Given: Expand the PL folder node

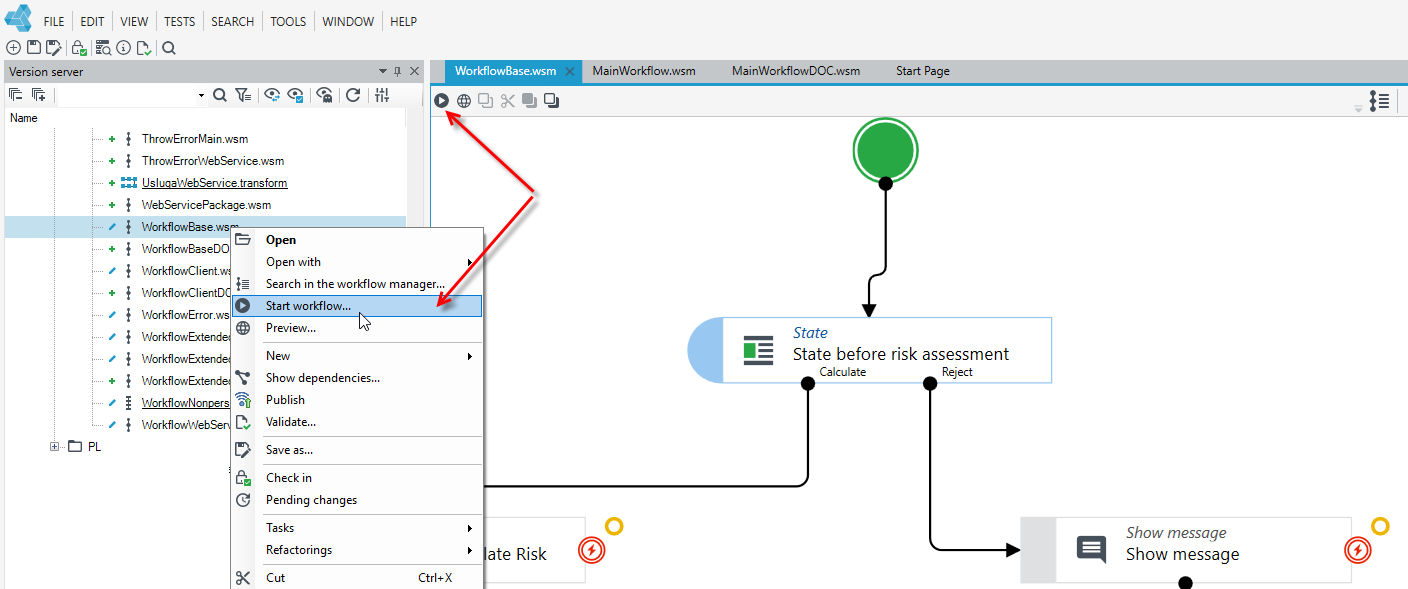Looking at the screenshot, I should pyautogui.click(x=55, y=447).
